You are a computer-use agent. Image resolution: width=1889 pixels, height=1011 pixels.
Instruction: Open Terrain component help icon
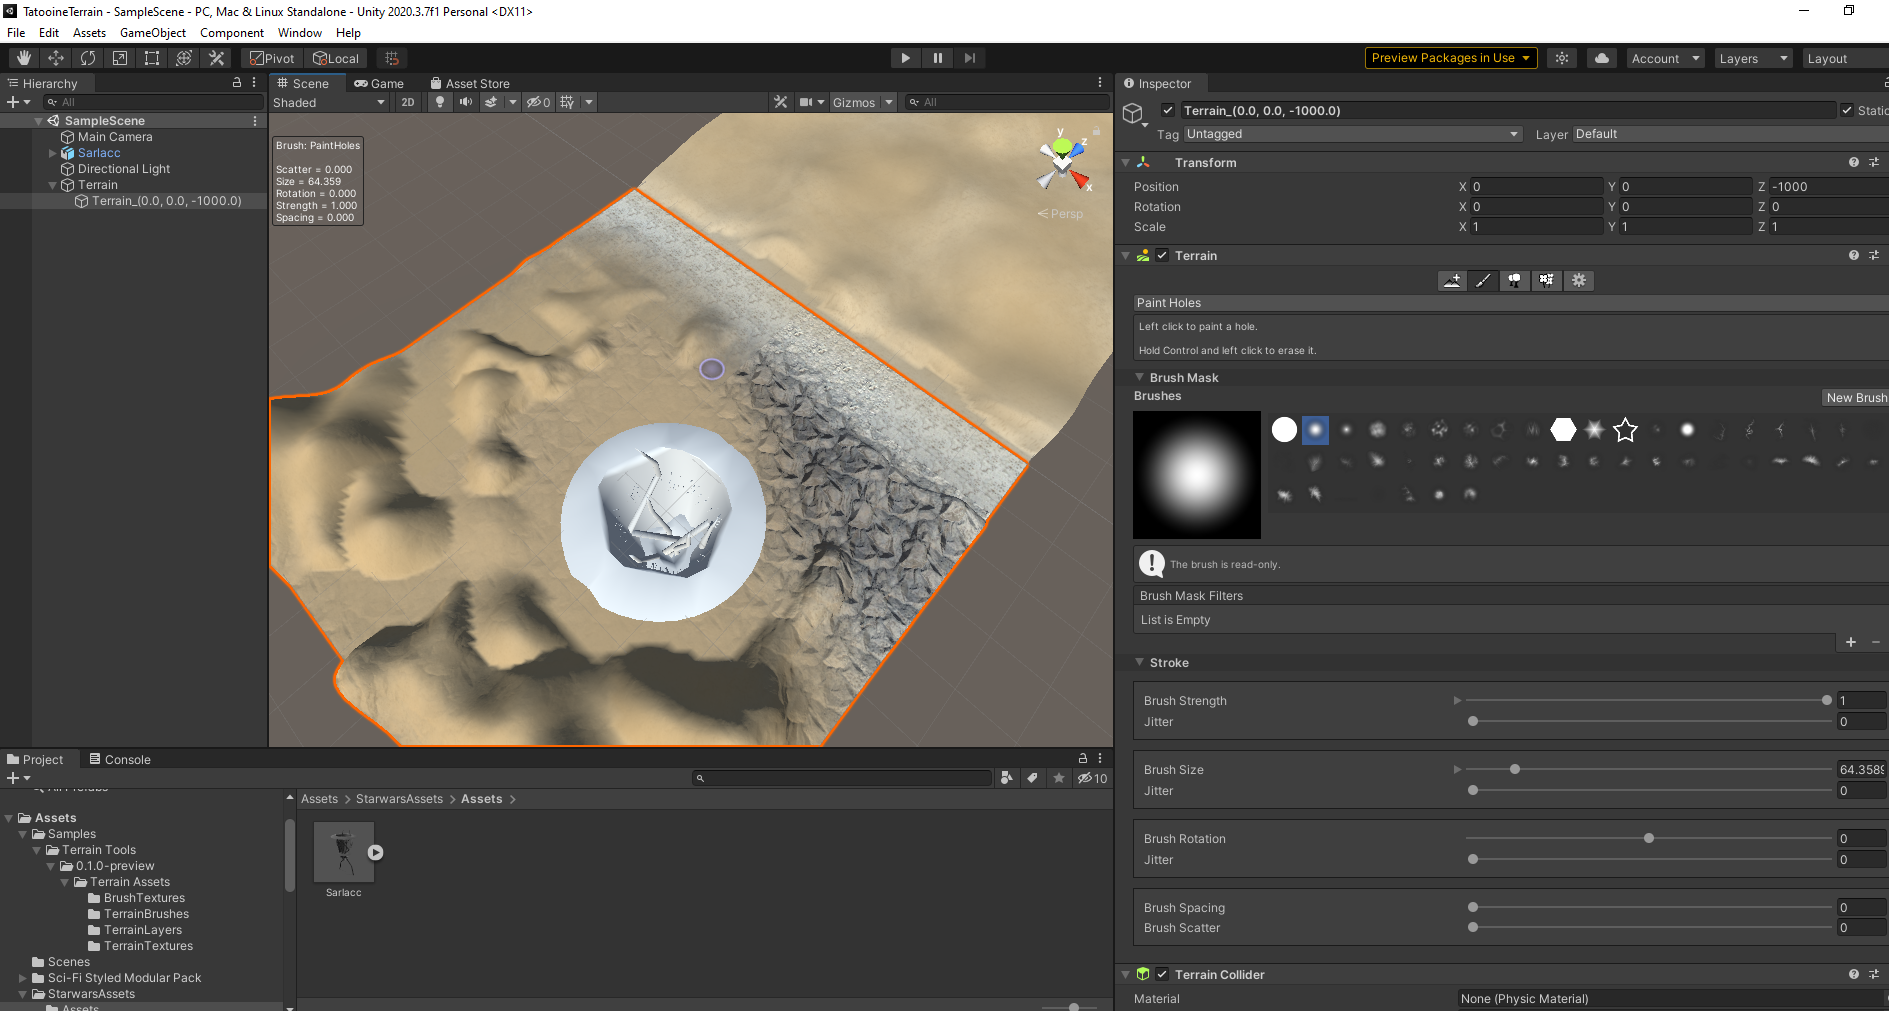tap(1854, 256)
